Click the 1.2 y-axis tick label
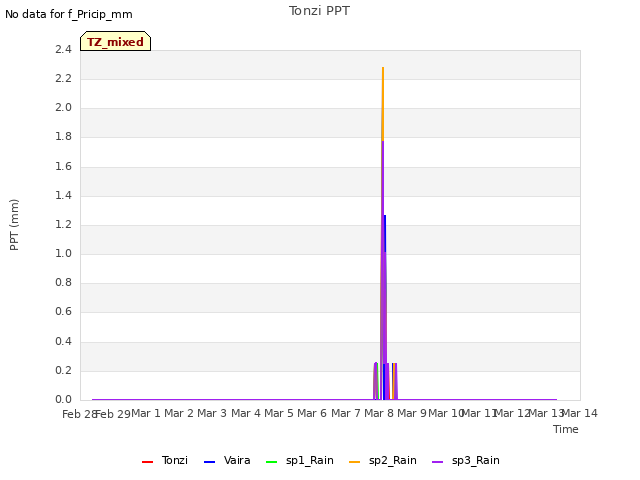The width and height of the screenshot is (640, 480). [x=63, y=224]
